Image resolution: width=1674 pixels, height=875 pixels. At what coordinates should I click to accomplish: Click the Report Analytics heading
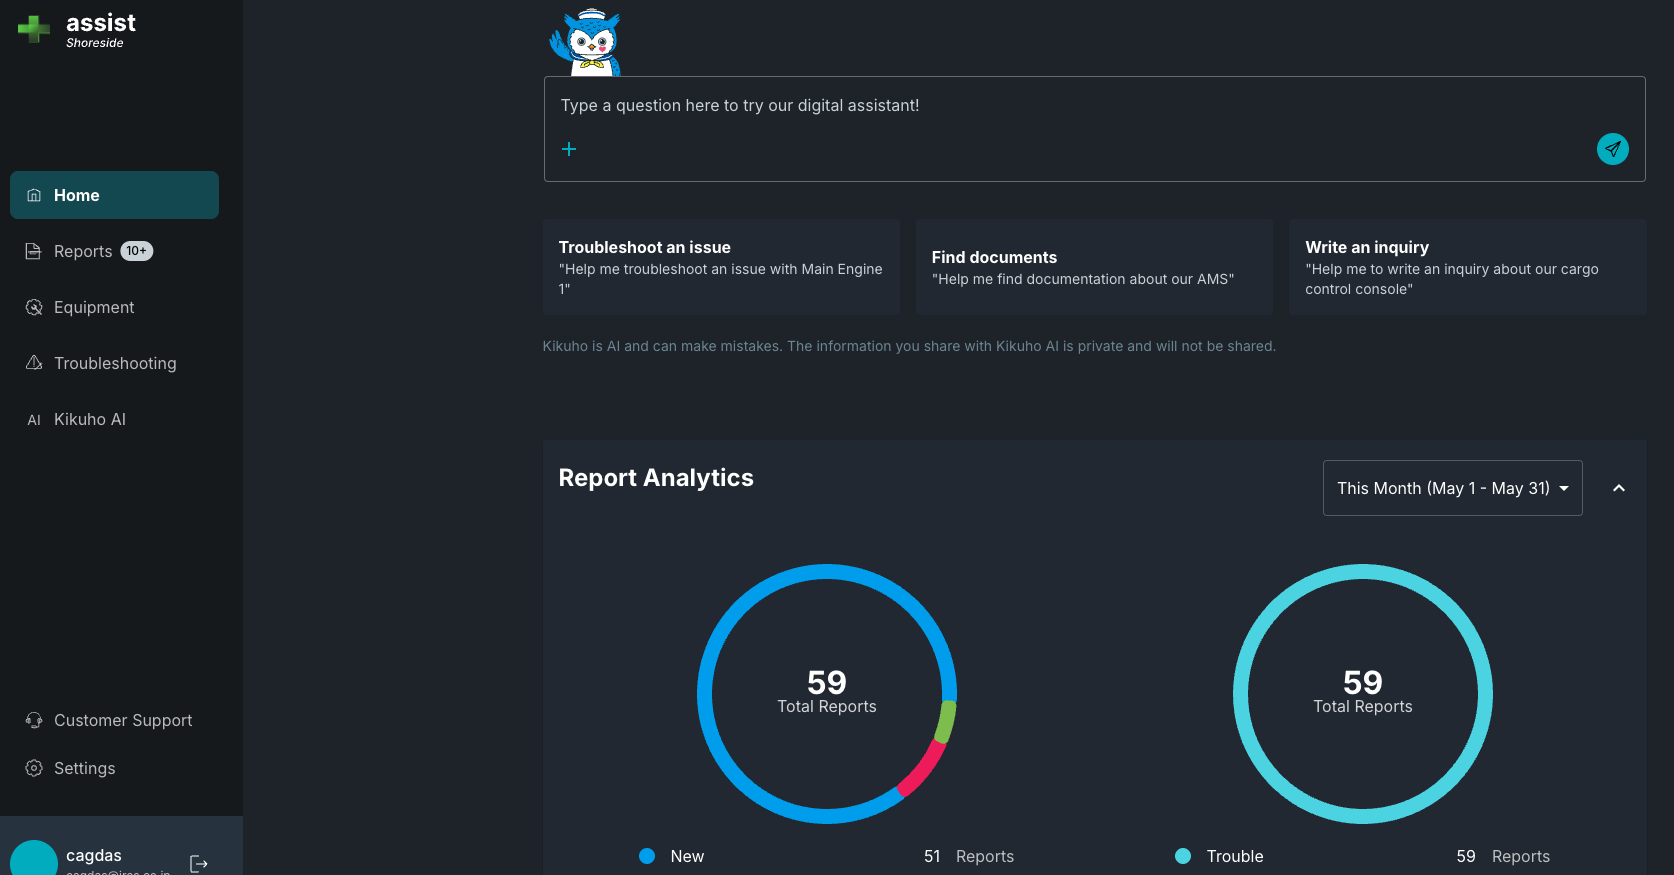point(656,478)
